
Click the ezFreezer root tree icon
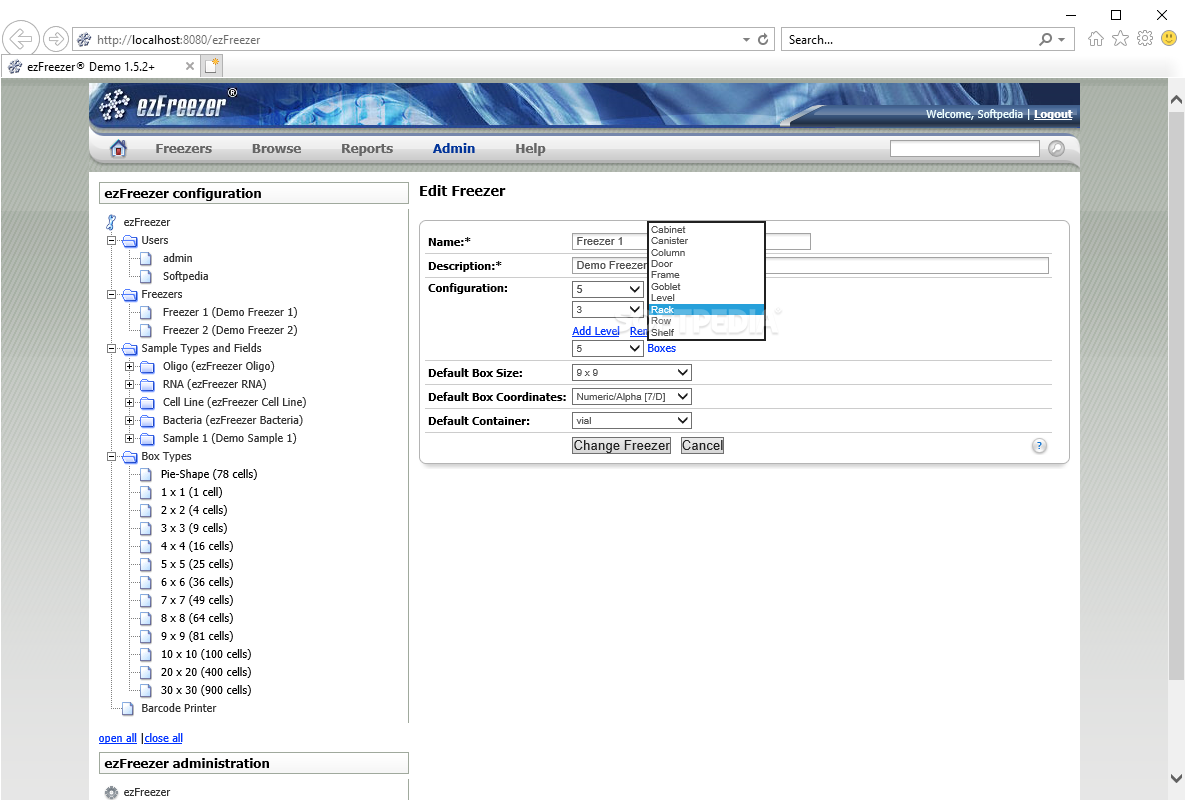point(111,222)
